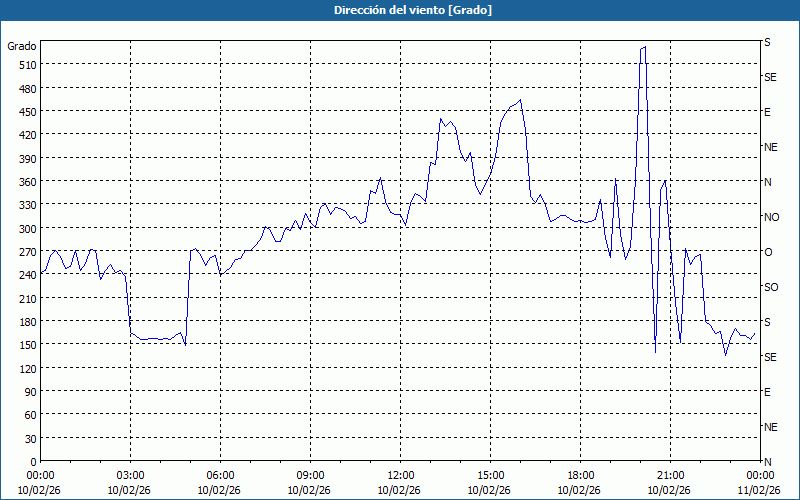Click the 270 tick on left axis
The height and width of the screenshot is (500, 800).
click(26, 252)
